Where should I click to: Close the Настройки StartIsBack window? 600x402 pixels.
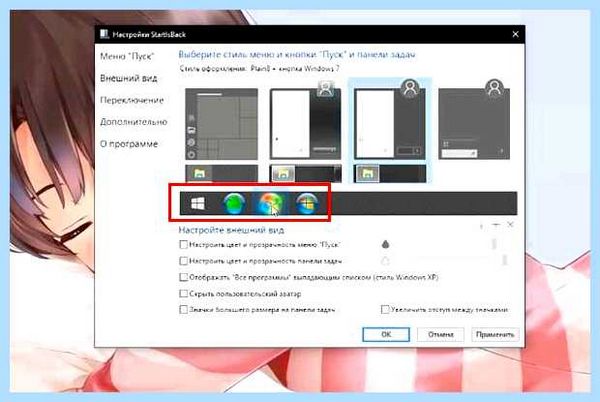click(515, 34)
